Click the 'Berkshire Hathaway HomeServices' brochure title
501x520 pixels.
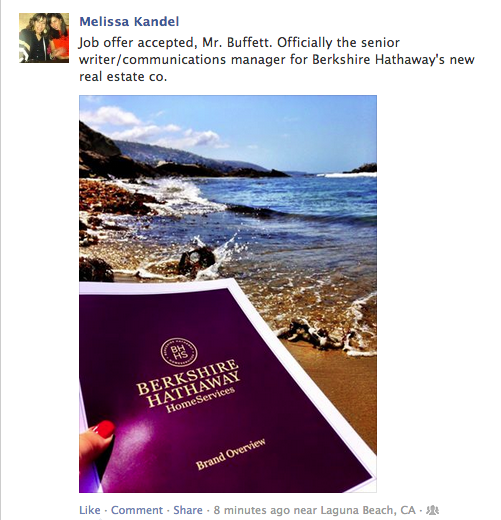pyautogui.click(x=189, y=385)
